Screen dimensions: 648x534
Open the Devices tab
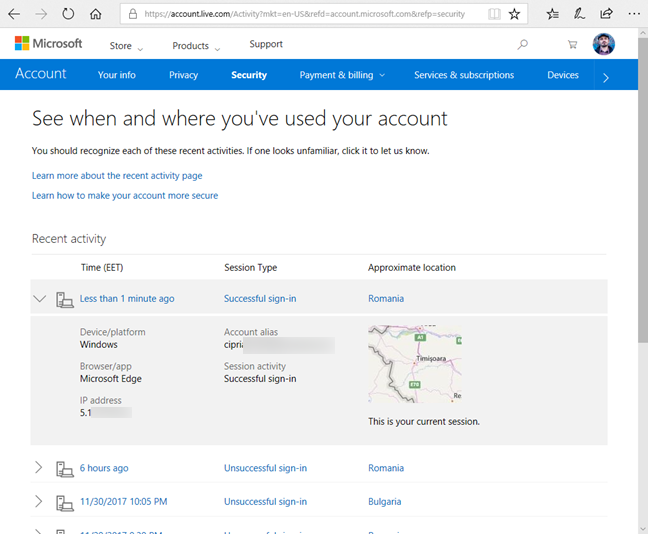563,75
